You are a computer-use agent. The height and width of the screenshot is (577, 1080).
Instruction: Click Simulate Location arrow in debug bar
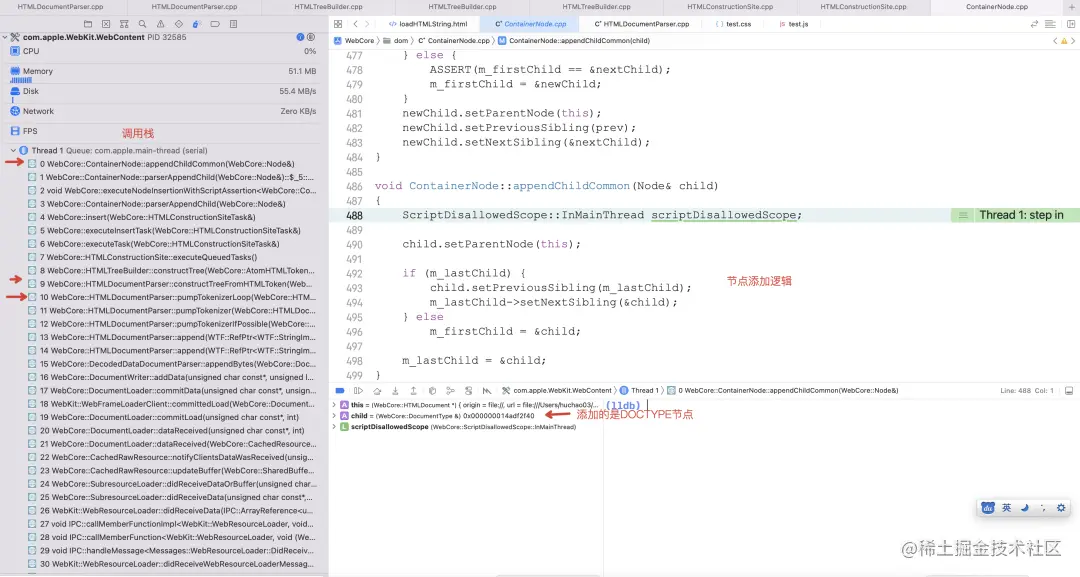[487, 390]
